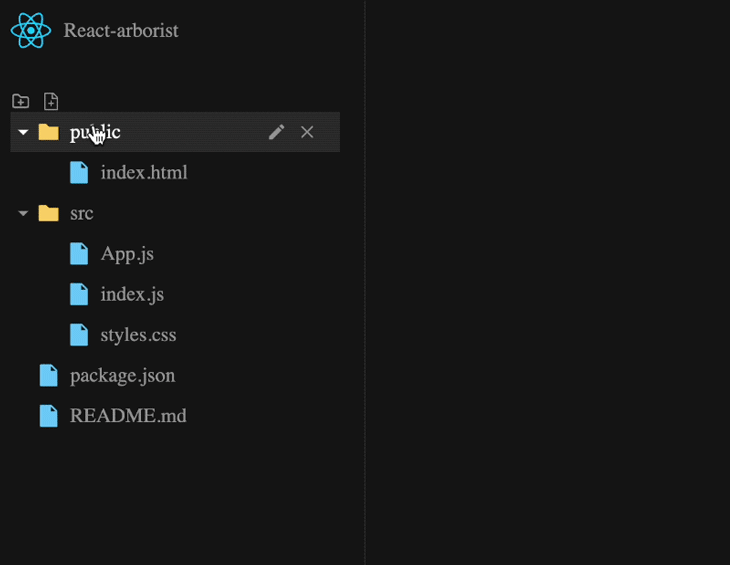Click the README.md file icon
This screenshot has height=565, width=730.
tap(48, 416)
